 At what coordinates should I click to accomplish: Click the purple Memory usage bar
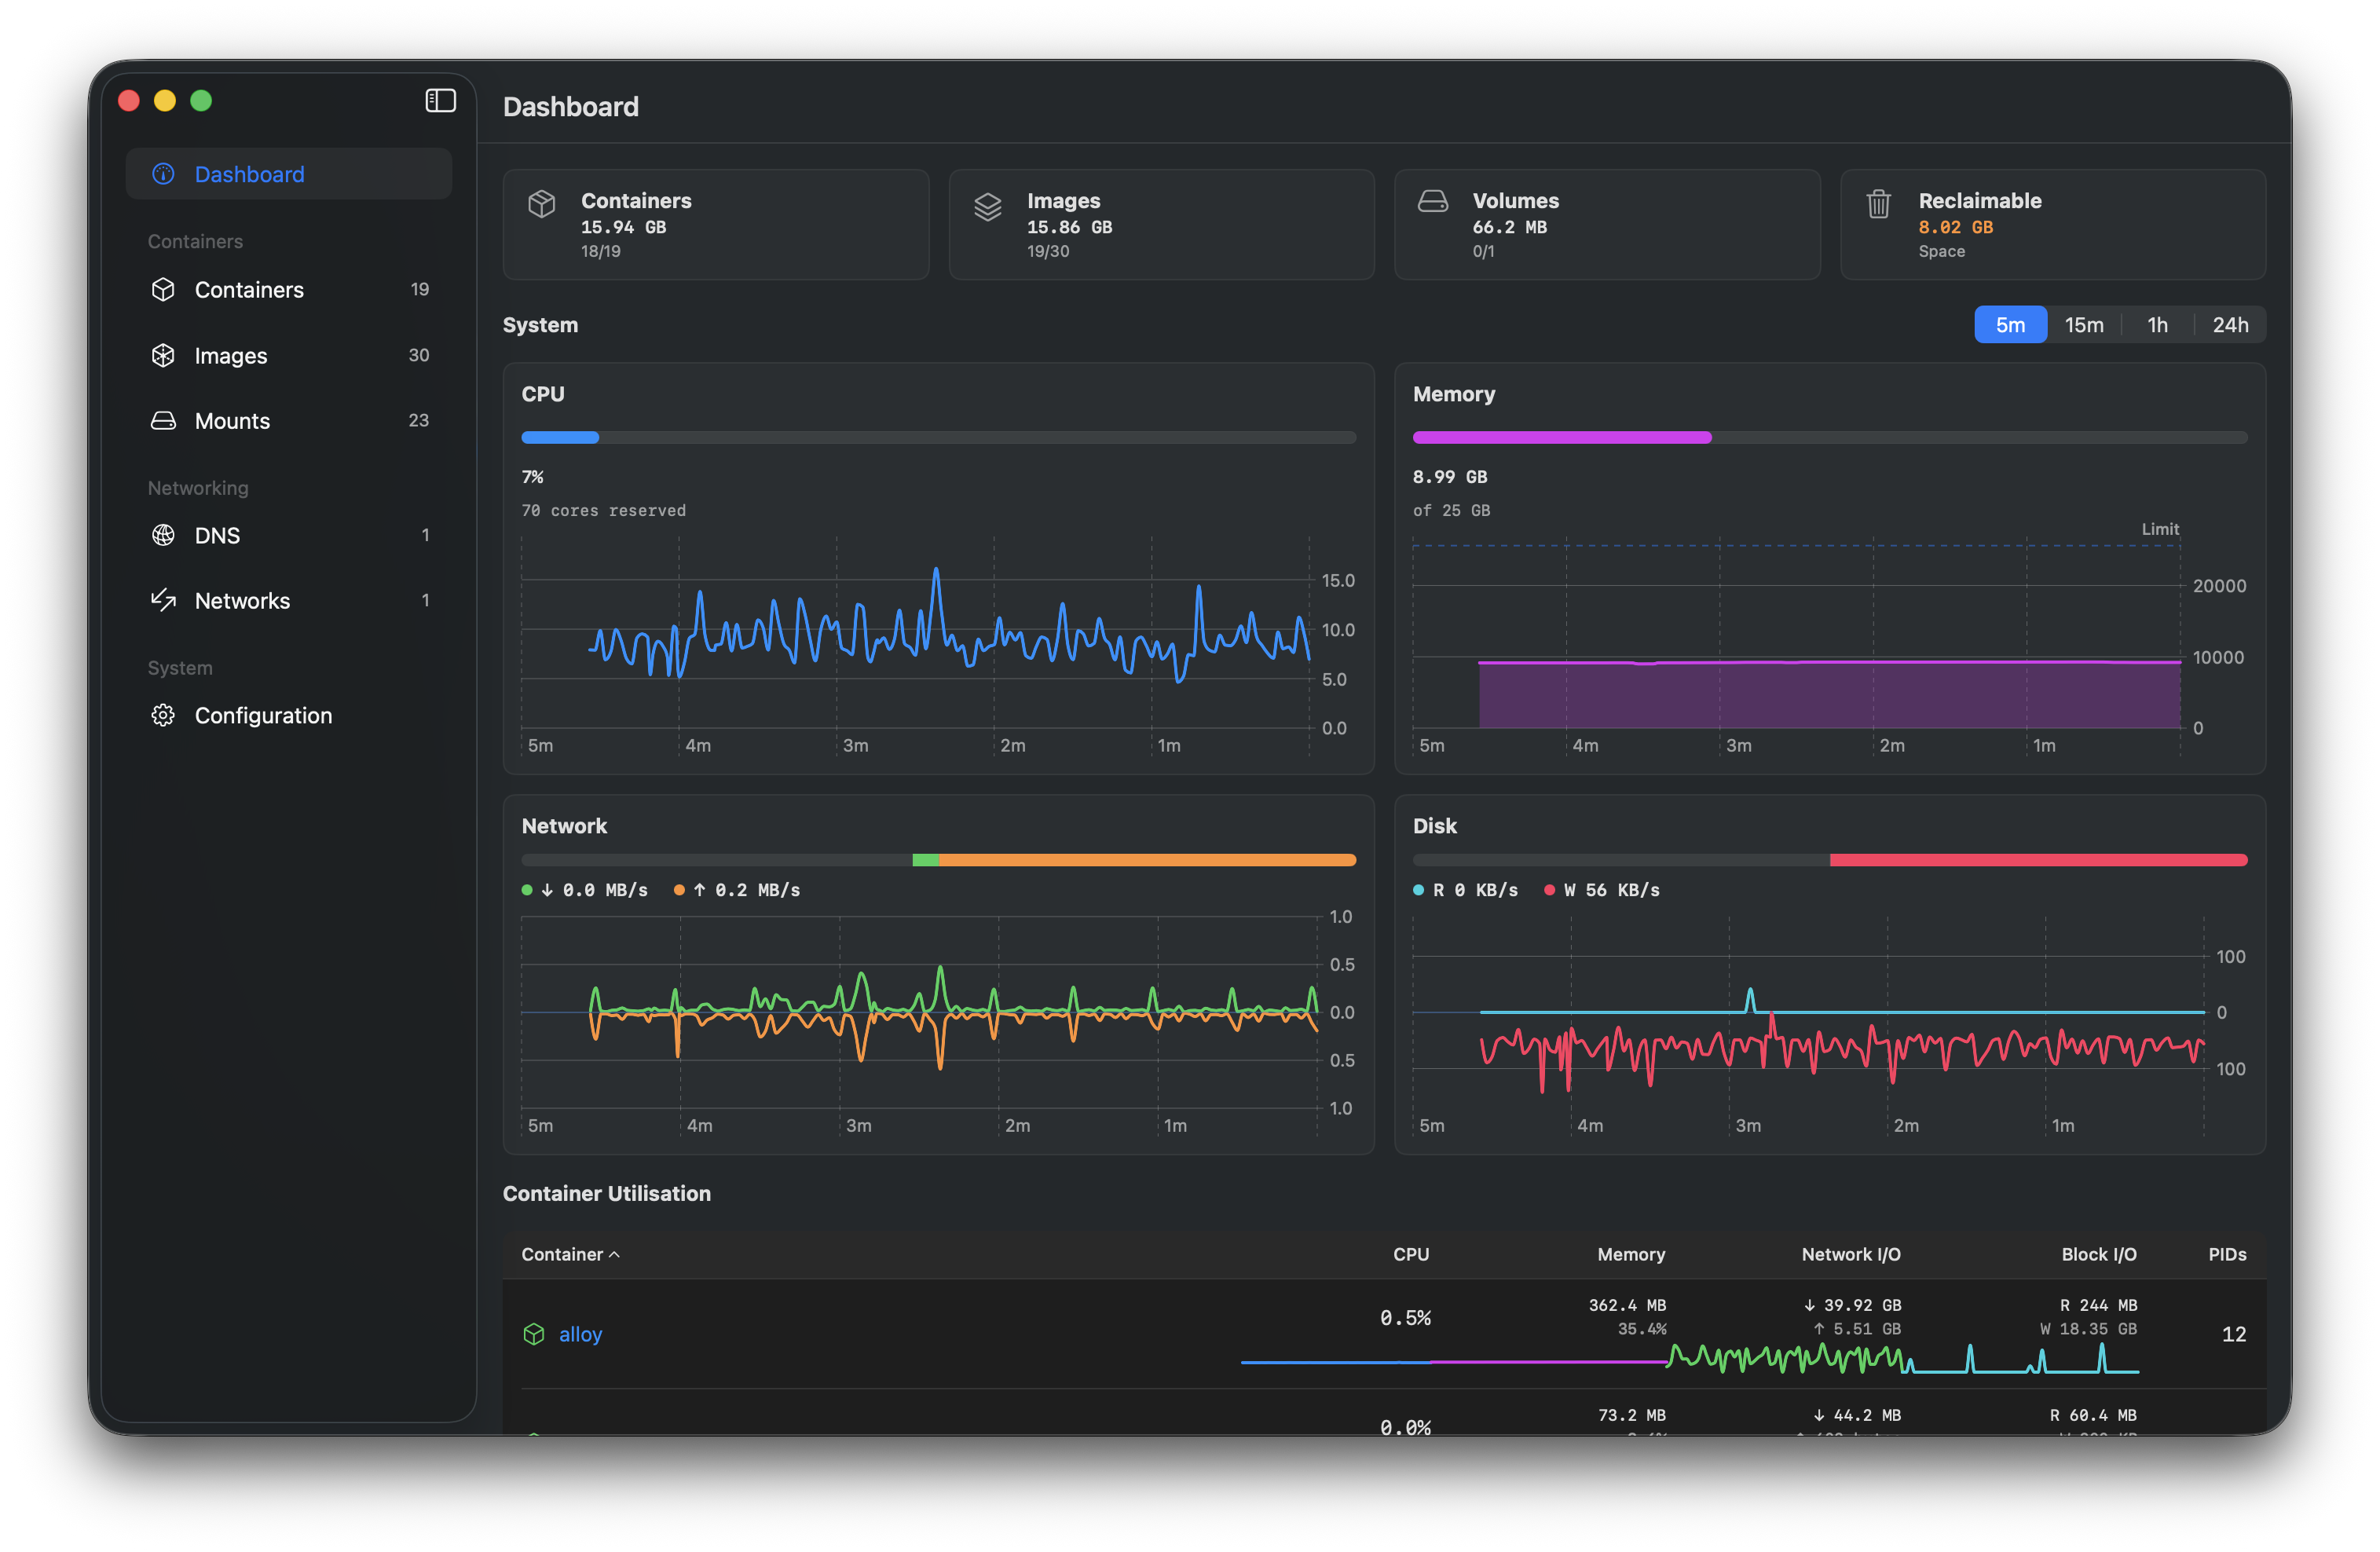[x=1562, y=438]
